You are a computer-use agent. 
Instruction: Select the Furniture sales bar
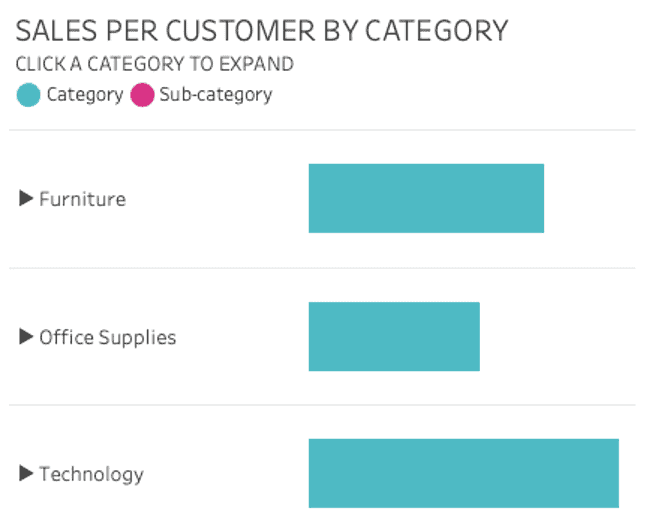(x=426, y=198)
